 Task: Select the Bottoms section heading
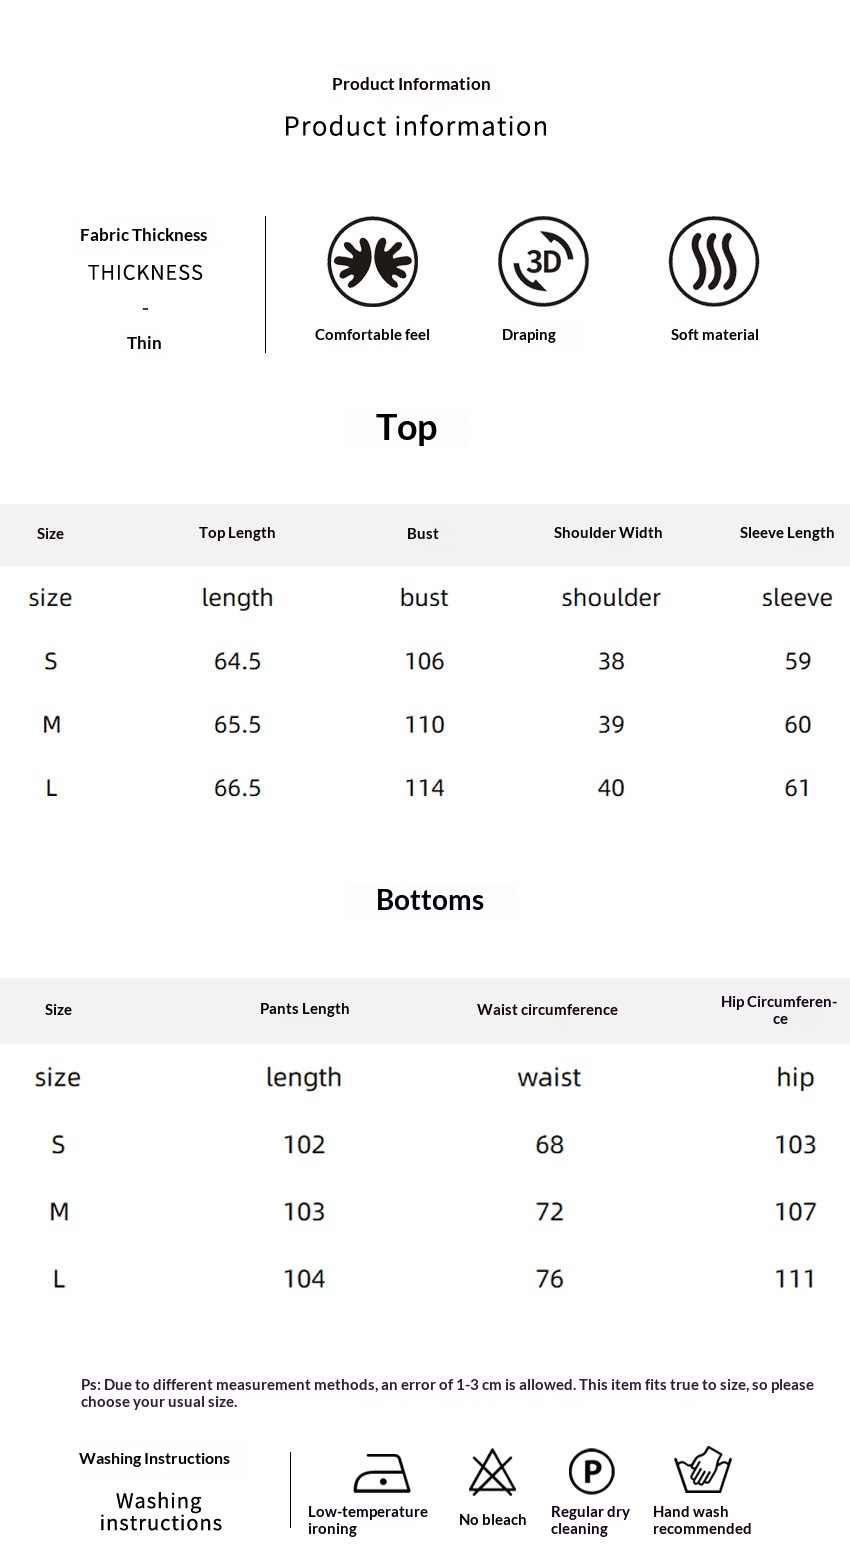pyautogui.click(x=430, y=900)
